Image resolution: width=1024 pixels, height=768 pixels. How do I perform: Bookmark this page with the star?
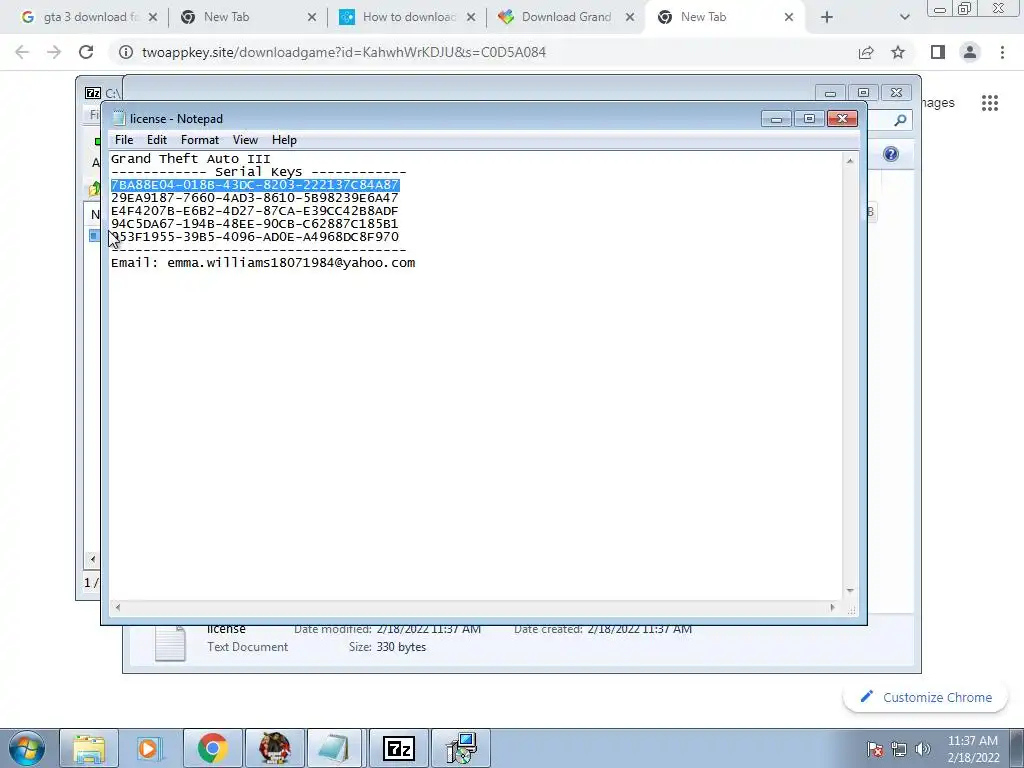(898, 52)
